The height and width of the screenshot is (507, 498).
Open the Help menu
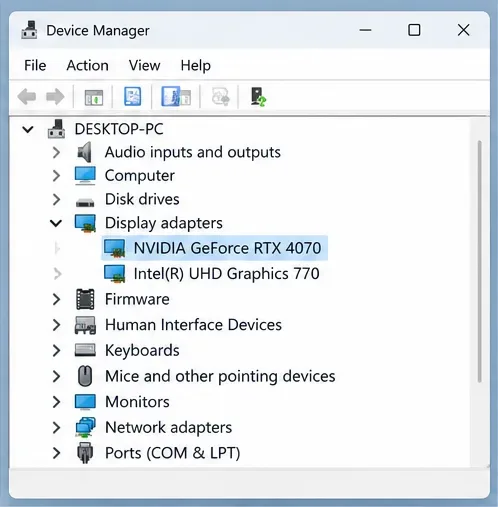[196, 66]
